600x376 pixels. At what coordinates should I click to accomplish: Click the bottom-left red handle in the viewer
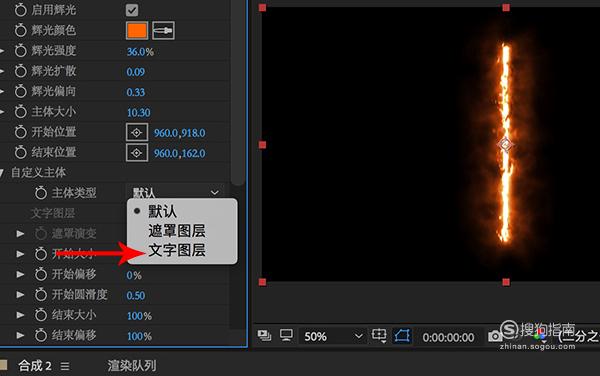coord(262,282)
